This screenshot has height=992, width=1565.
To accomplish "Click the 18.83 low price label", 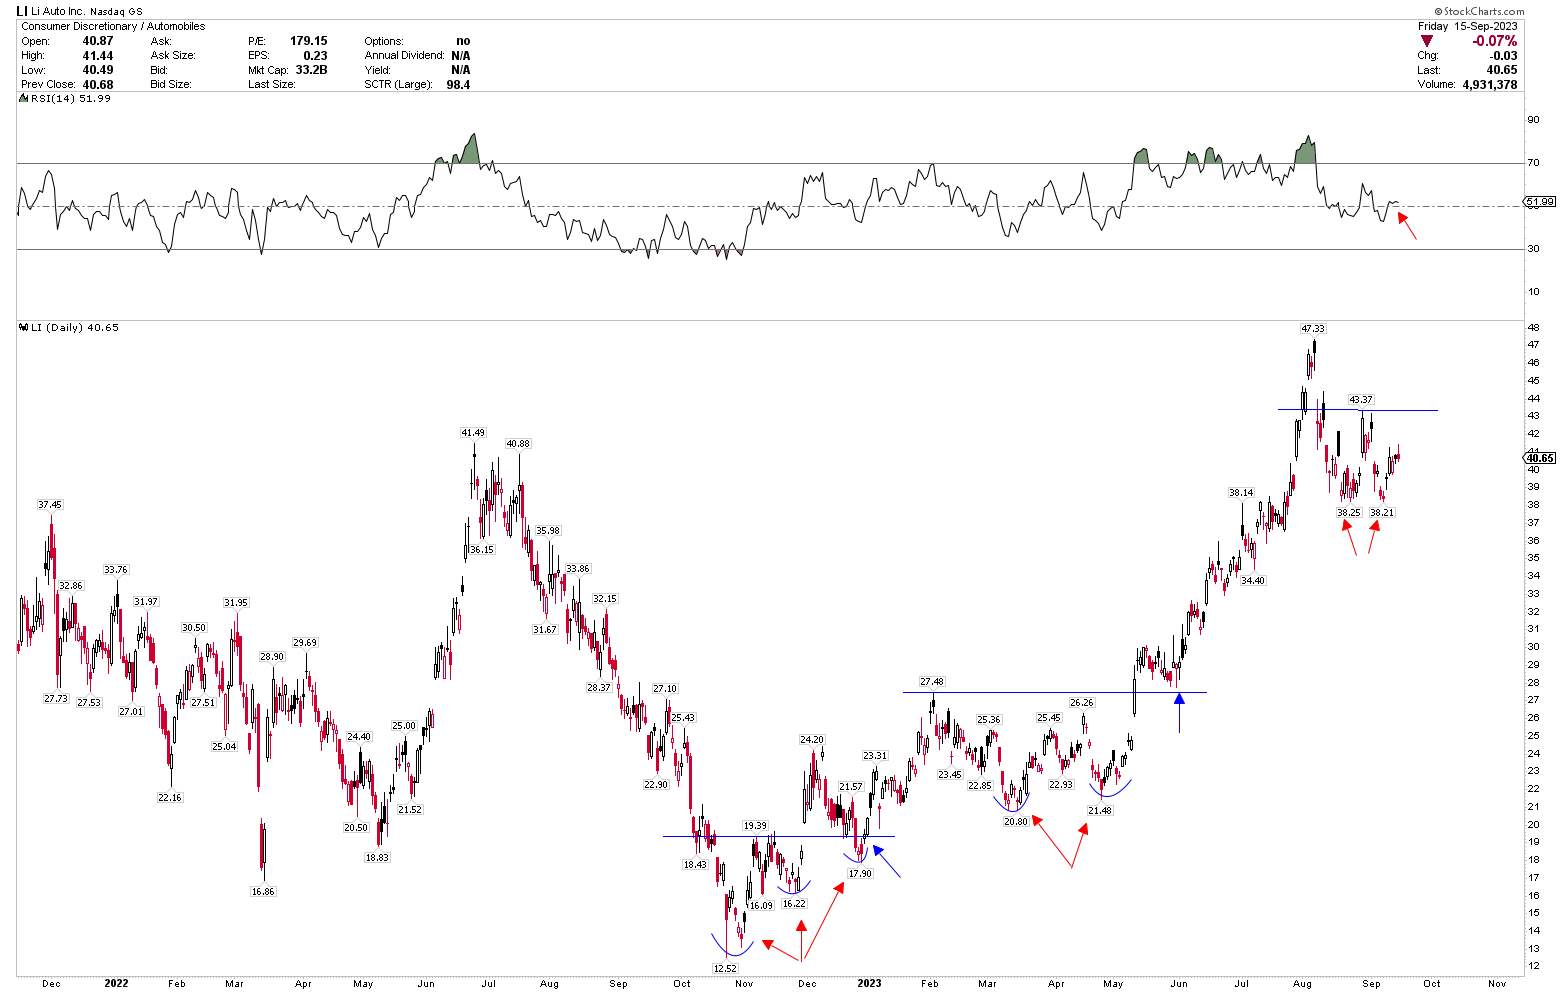I will (377, 857).
